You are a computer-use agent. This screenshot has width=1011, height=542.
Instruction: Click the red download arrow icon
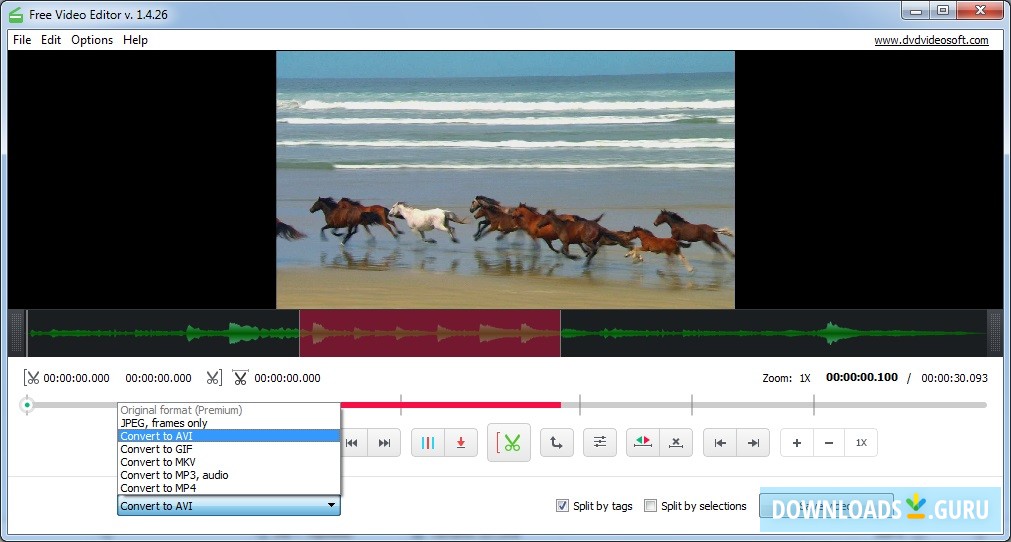461,443
